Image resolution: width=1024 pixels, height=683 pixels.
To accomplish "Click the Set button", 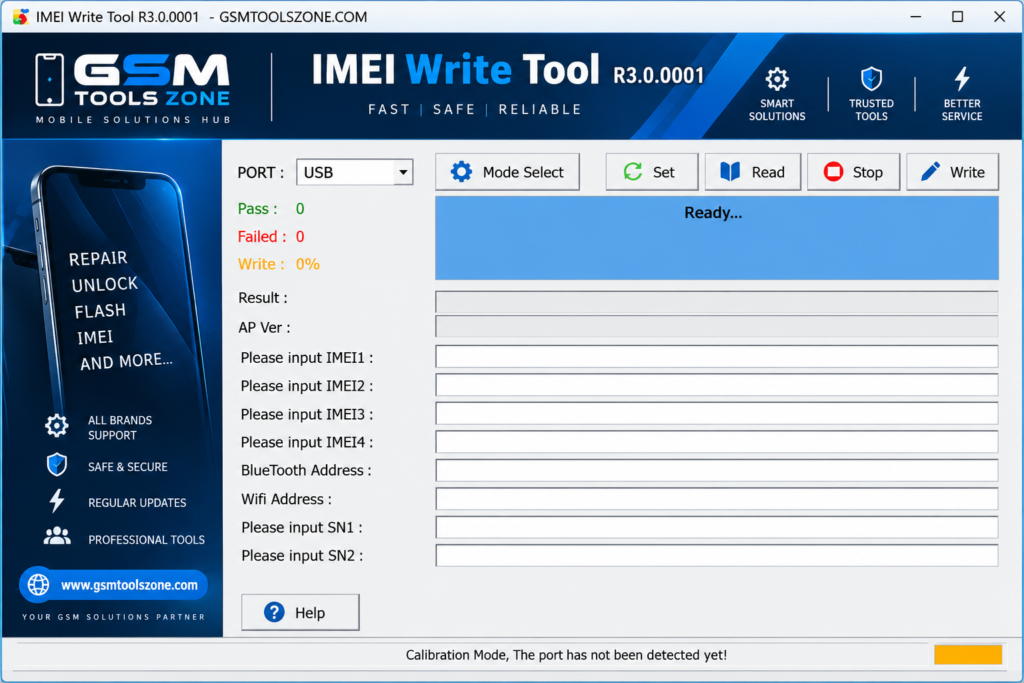I will pos(651,172).
